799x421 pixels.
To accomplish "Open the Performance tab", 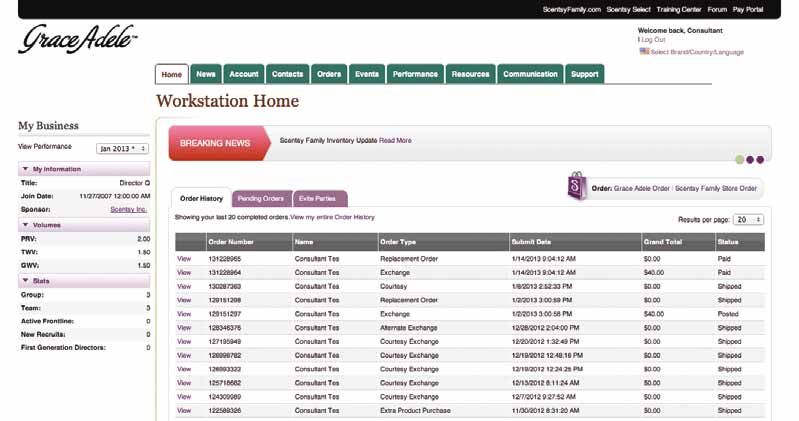I will pyautogui.click(x=415, y=74).
